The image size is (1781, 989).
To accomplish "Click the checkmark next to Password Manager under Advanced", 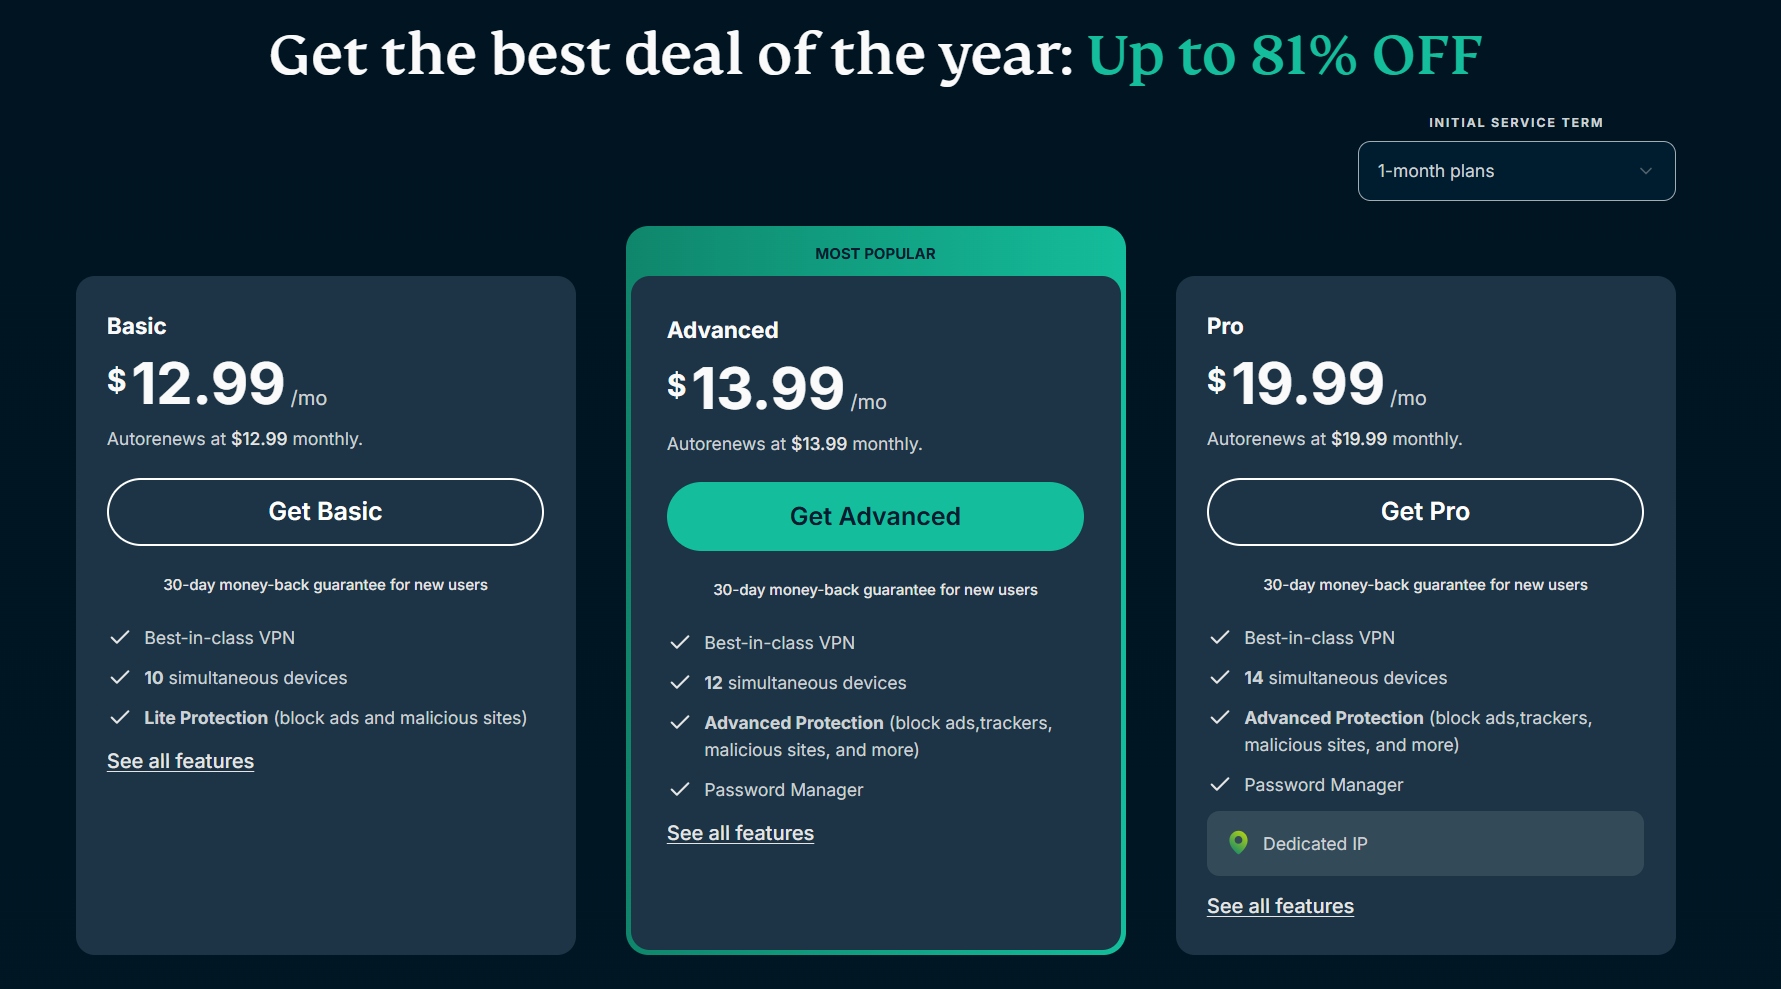I will [x=681, y=789].
